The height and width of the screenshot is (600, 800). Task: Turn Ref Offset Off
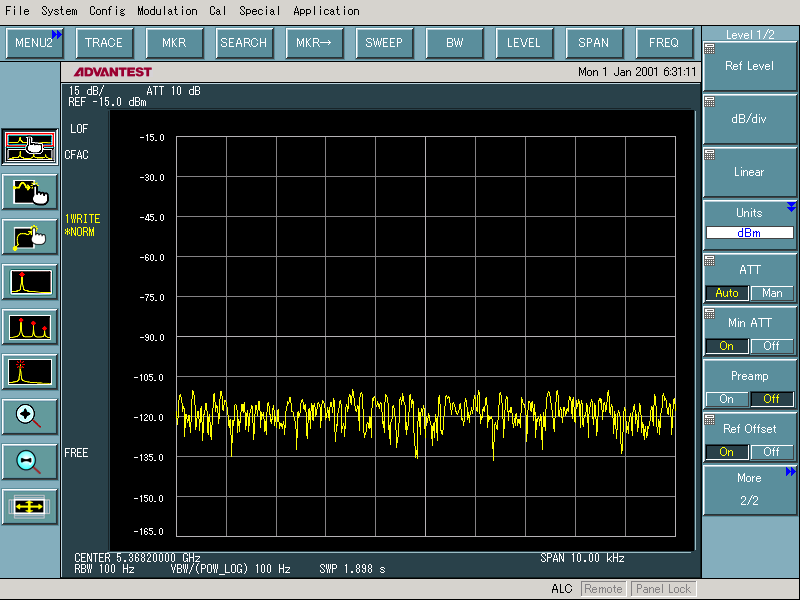pos(772,452)
